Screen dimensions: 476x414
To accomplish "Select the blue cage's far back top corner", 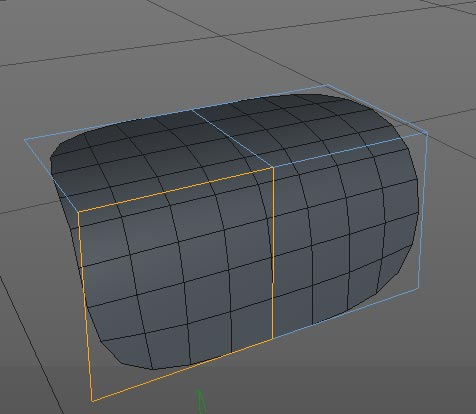I will 328,85.
